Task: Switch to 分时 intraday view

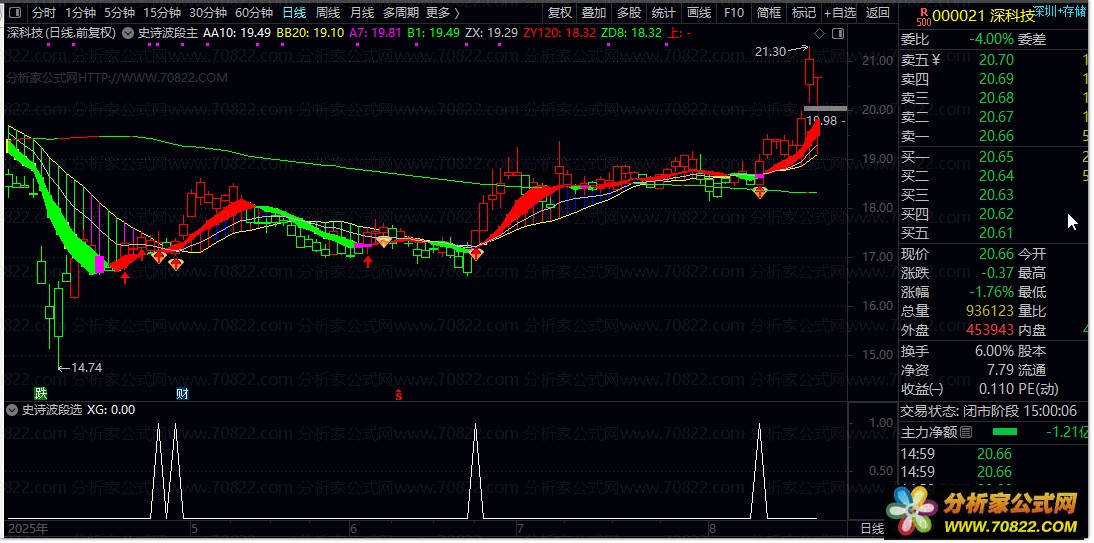Action: (44, 12)
